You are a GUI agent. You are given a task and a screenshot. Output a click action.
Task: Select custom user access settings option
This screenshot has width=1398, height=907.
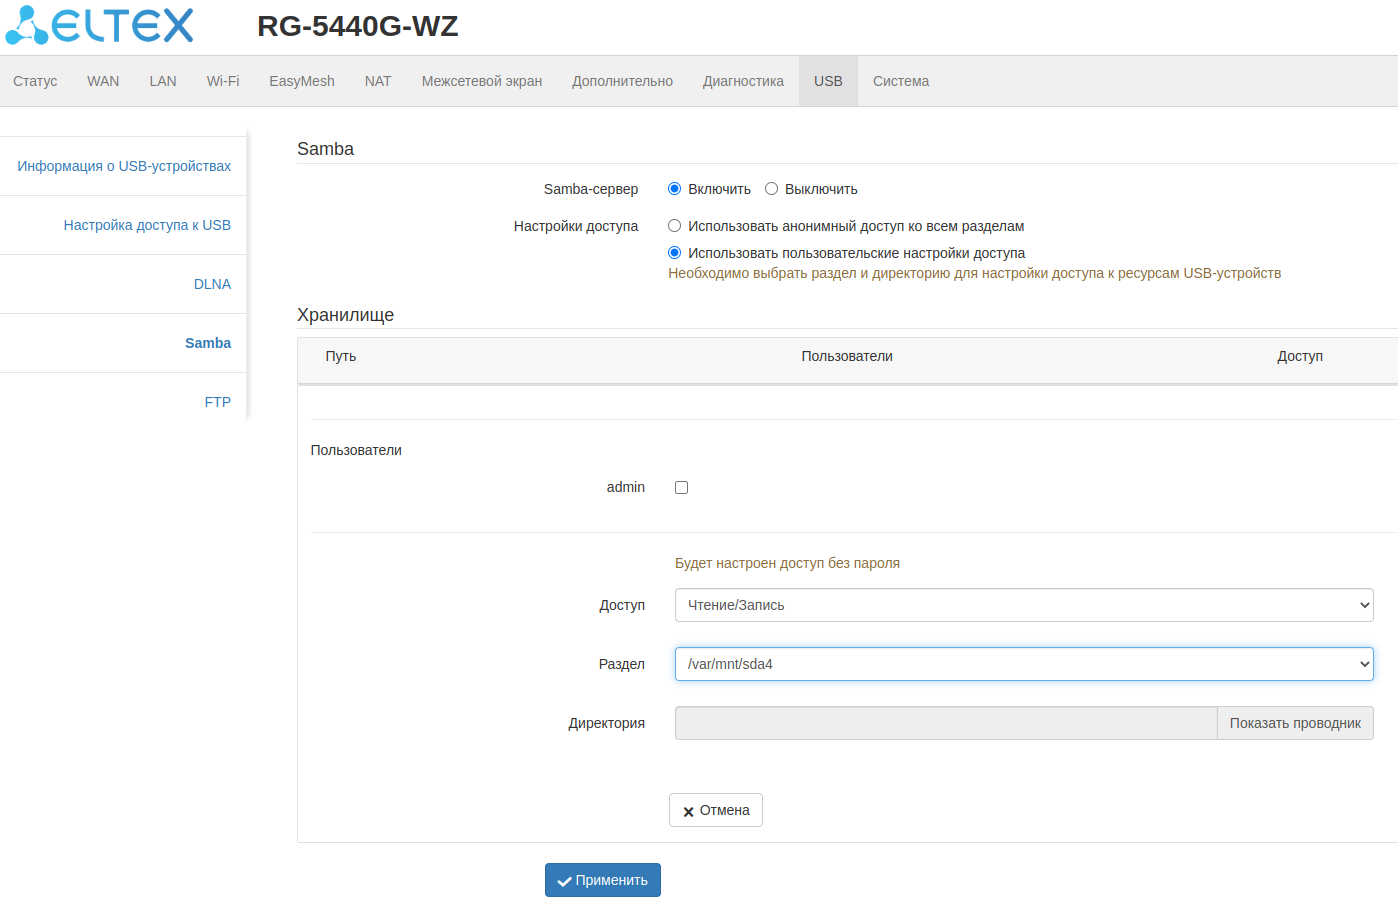[x=675, y=253]
